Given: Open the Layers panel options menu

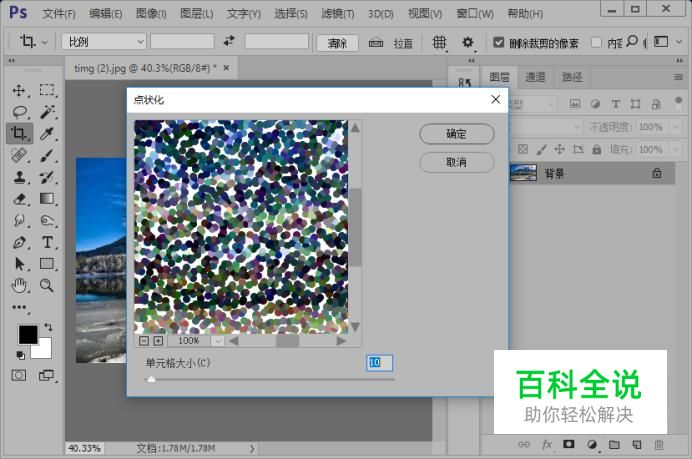Looking at the screenshot, I should click(678, 77).
